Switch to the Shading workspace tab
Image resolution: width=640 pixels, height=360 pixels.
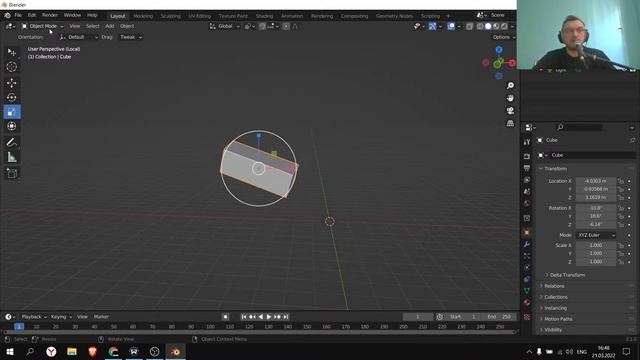[x=264, y=16]
